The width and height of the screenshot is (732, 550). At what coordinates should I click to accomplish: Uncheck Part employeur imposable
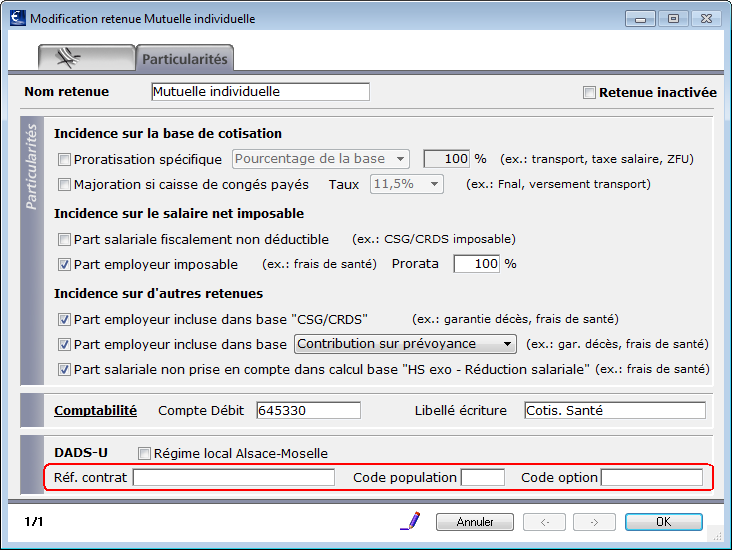point(64,265)
